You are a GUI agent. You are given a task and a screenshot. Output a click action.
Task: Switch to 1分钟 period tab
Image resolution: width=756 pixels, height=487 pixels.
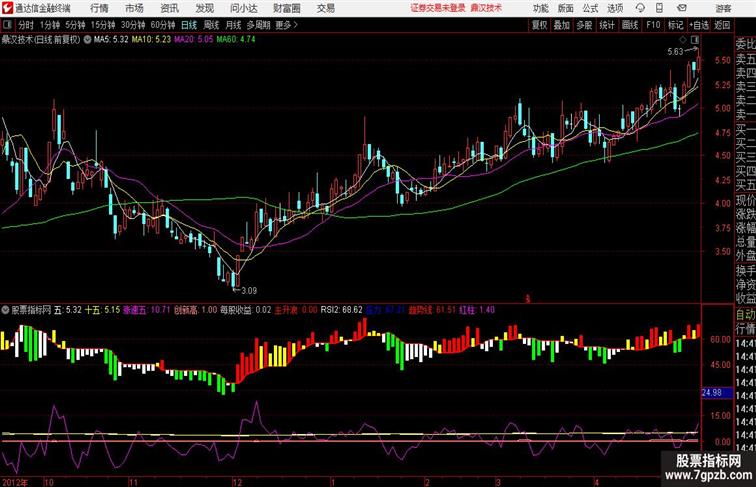pyautogui.click(x=50, y=25)
